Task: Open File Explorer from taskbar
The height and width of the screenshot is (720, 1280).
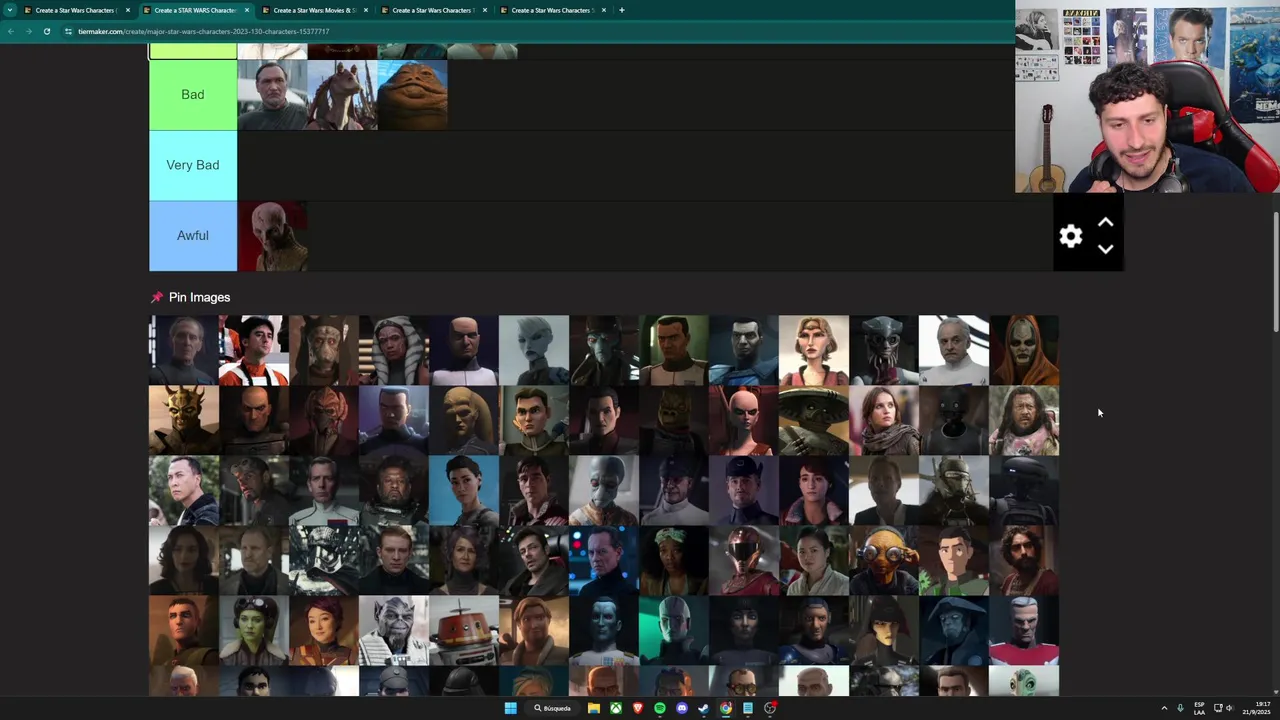Action: pyautogui.click(x=593, y=708)
